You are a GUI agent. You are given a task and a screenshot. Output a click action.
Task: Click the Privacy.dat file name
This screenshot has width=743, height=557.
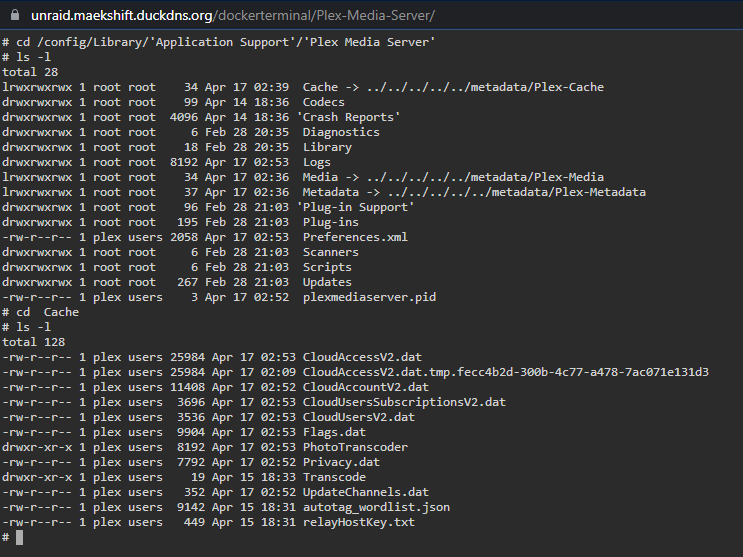pos(341,462)
